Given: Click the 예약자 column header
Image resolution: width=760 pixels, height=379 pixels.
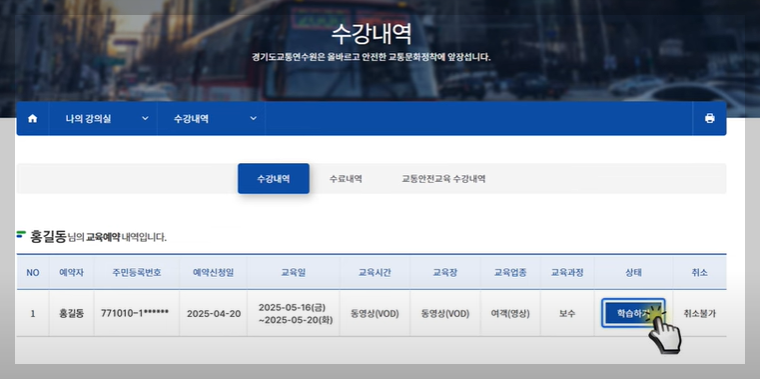Looking at the screenshot, I should coord(71,272).
